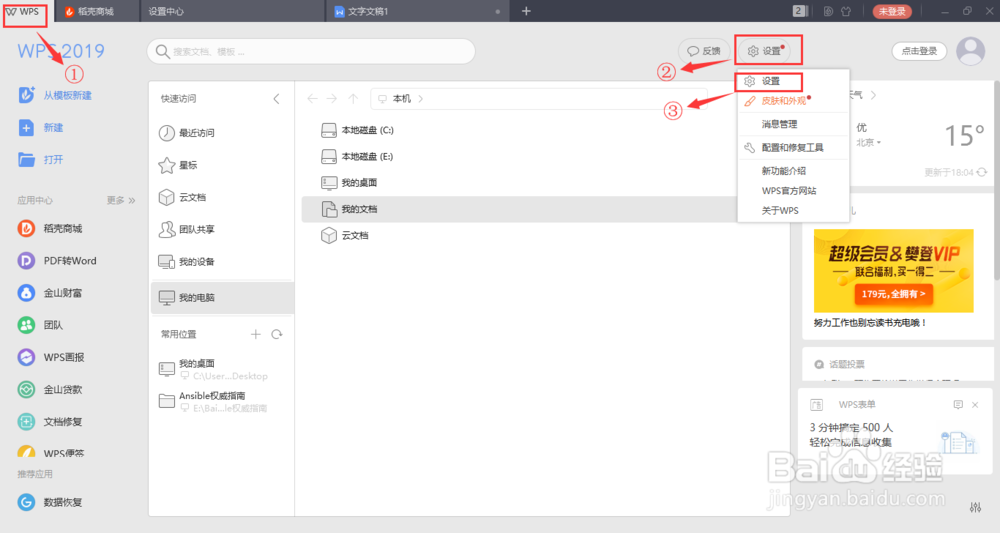Open 数据恢复 recommended app
The height and width of the screenshot is (533, 1000).
click(x=50, y=502)
